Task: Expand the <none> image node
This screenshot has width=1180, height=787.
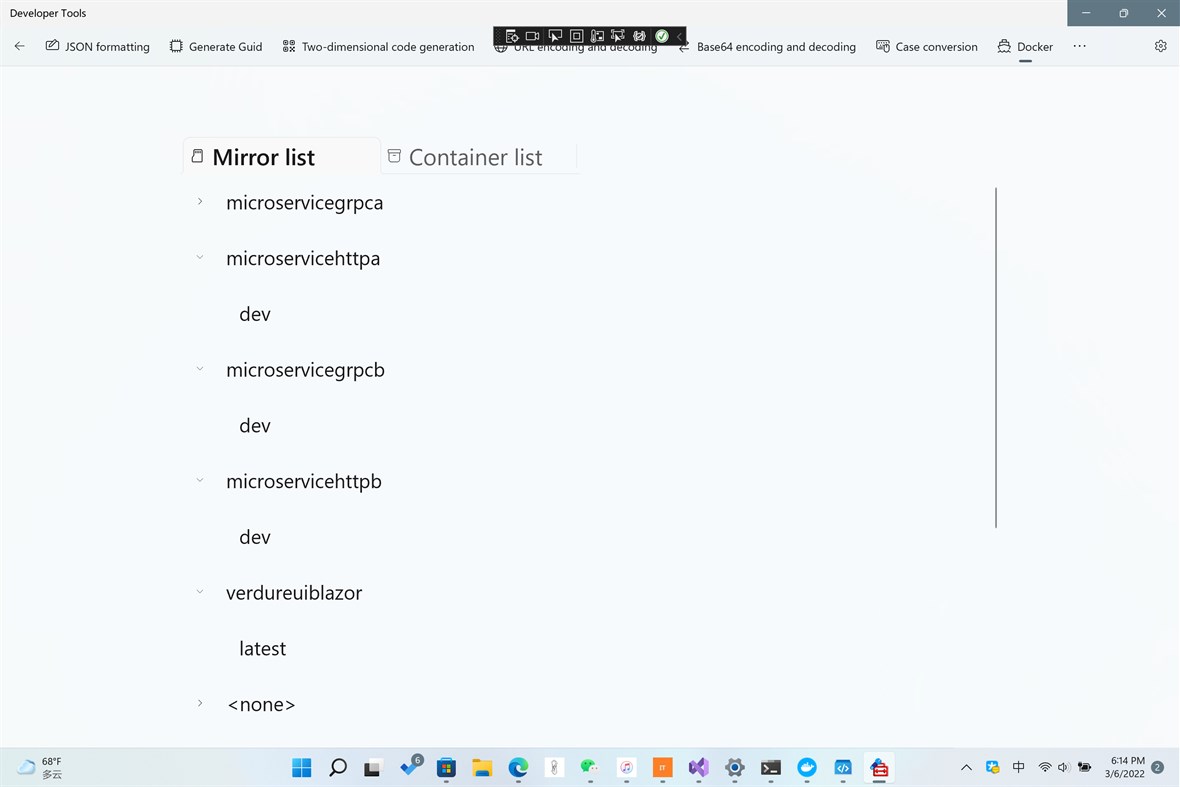Action: point(199,703)
